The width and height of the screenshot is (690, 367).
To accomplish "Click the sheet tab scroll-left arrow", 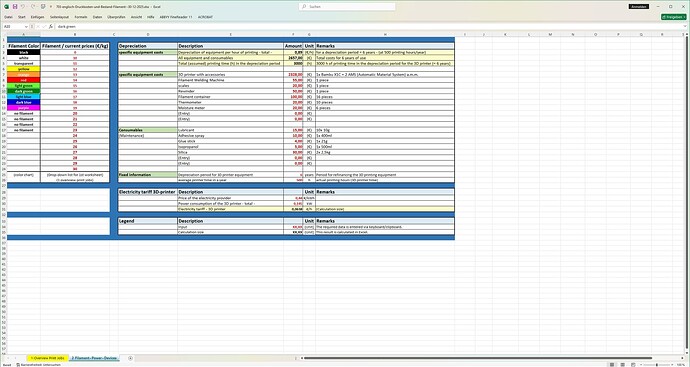I will point(9,358).
